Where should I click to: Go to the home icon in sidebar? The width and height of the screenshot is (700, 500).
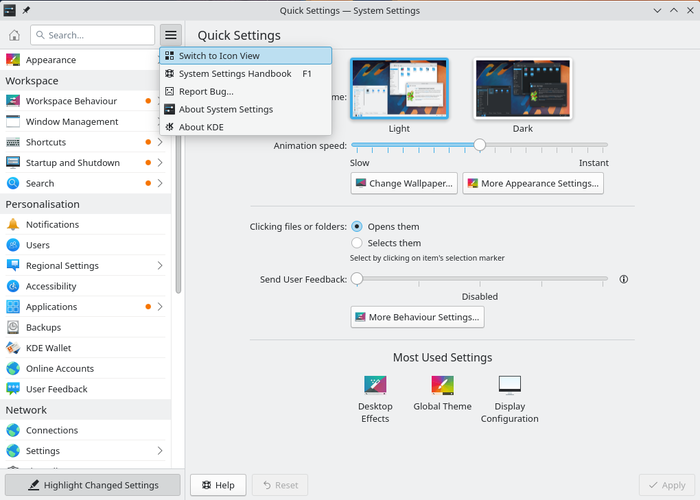[x=14, y=35]
